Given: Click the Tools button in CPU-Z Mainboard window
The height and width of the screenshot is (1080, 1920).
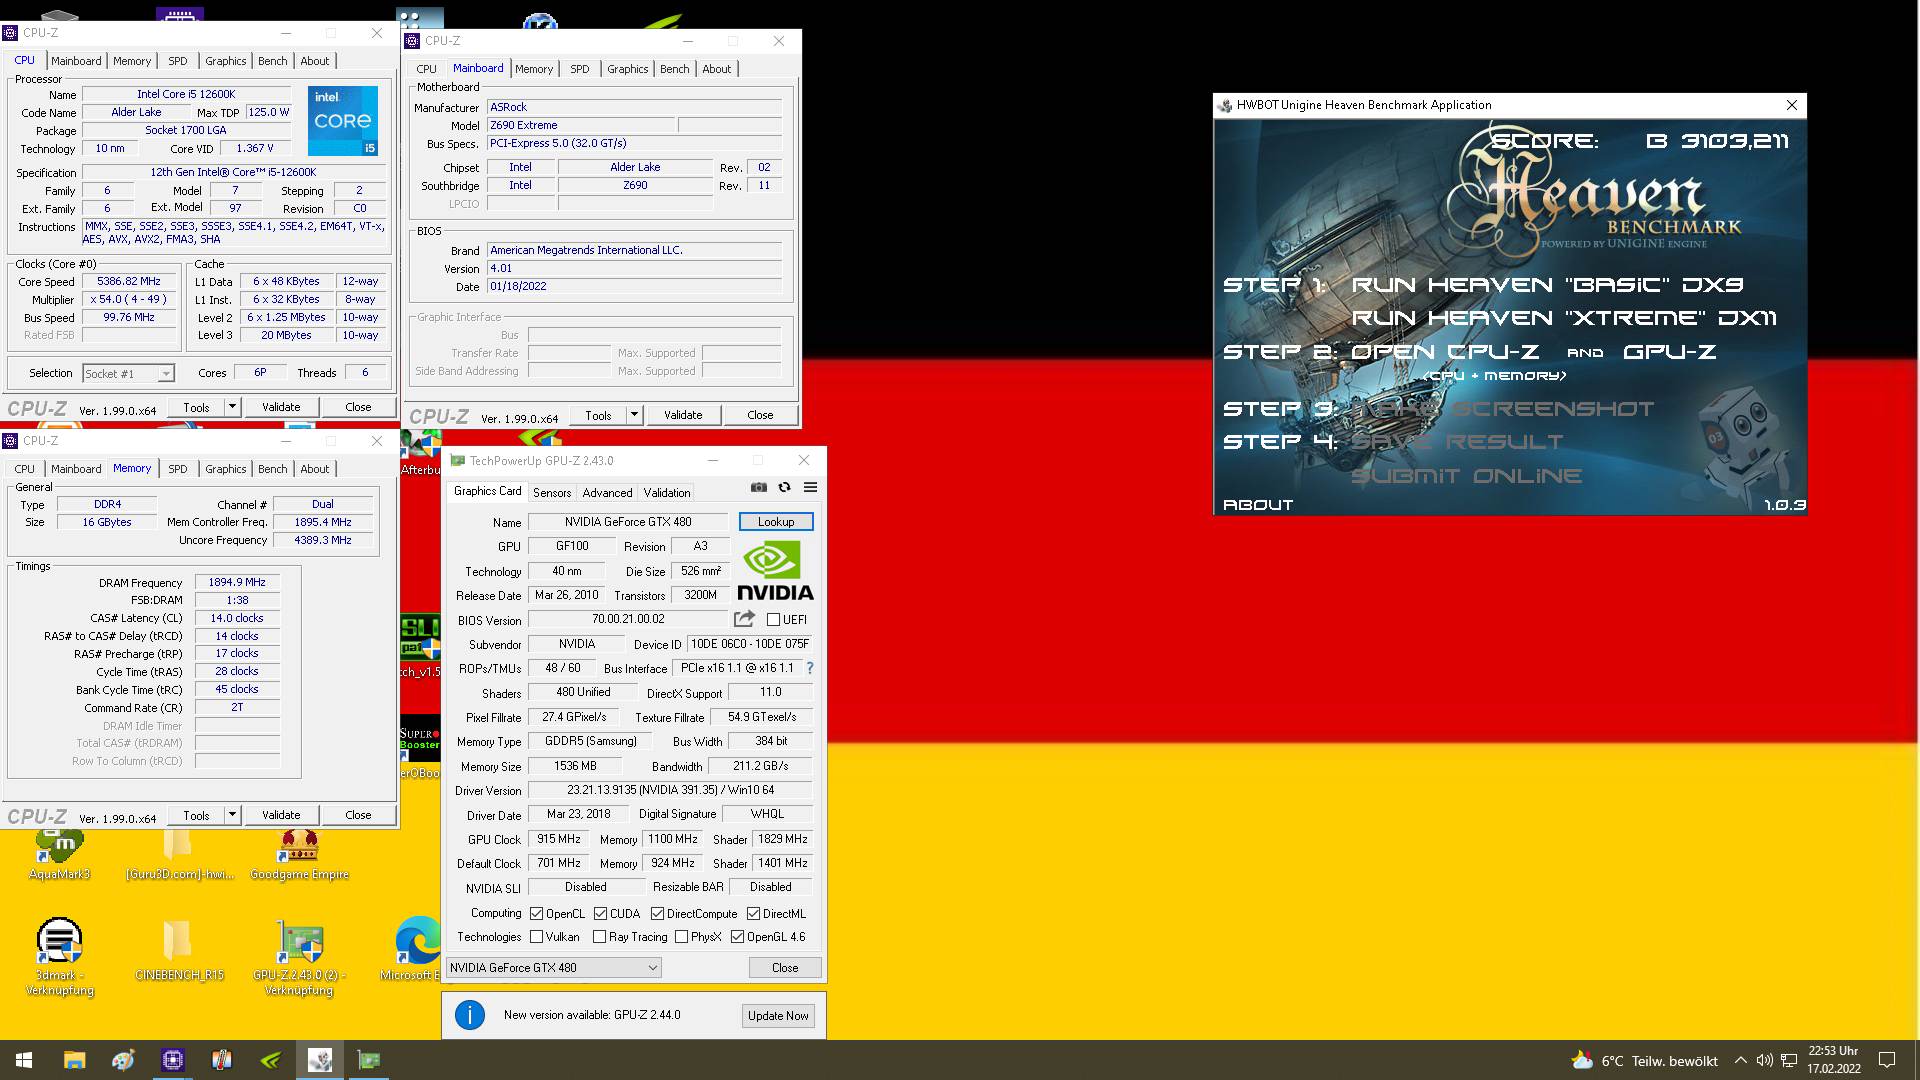Looking at the screenshot, I should pyautogui.click(x=598, y=415).
